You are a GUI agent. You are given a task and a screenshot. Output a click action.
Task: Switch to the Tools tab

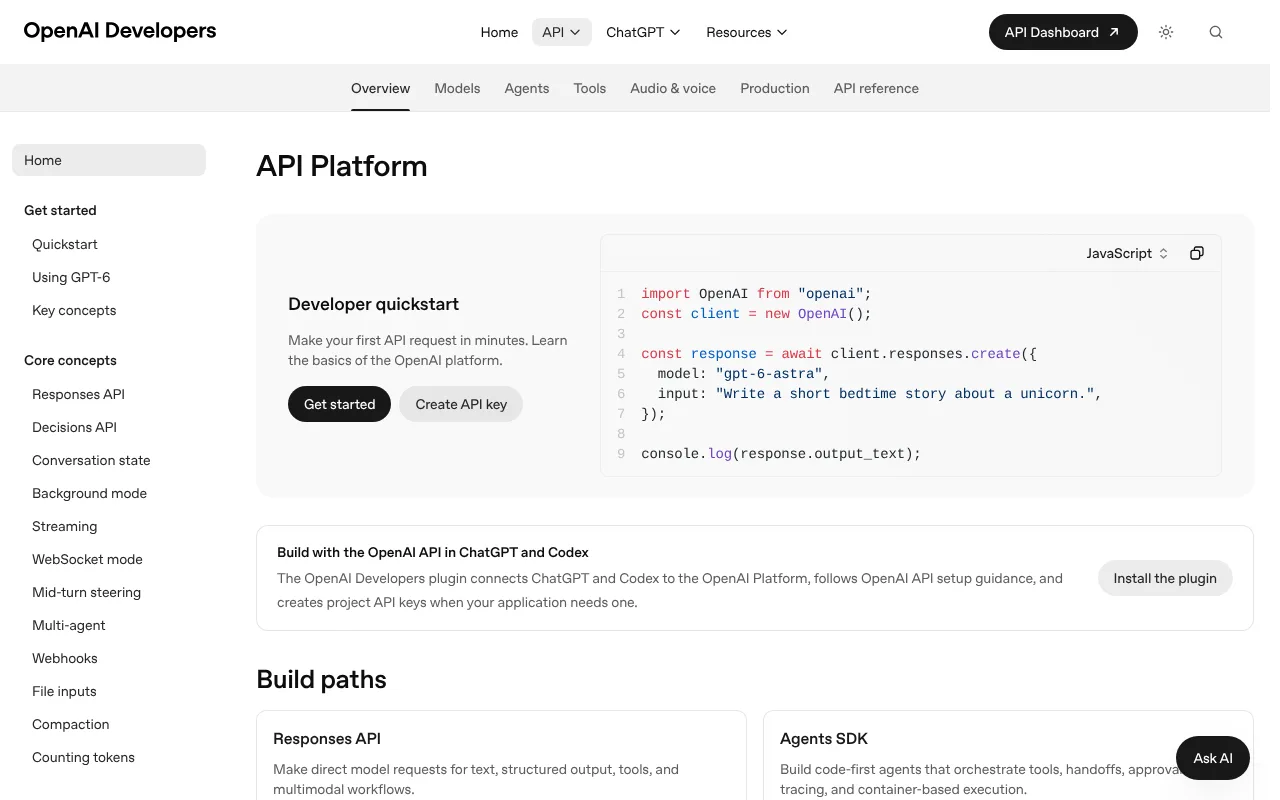(x=590, y=88)
